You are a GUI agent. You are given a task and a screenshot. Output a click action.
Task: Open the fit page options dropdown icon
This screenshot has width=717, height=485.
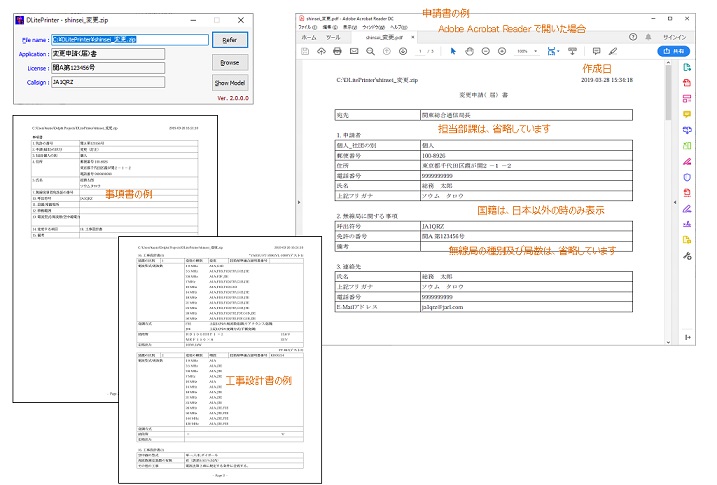[x=553, y=51]
